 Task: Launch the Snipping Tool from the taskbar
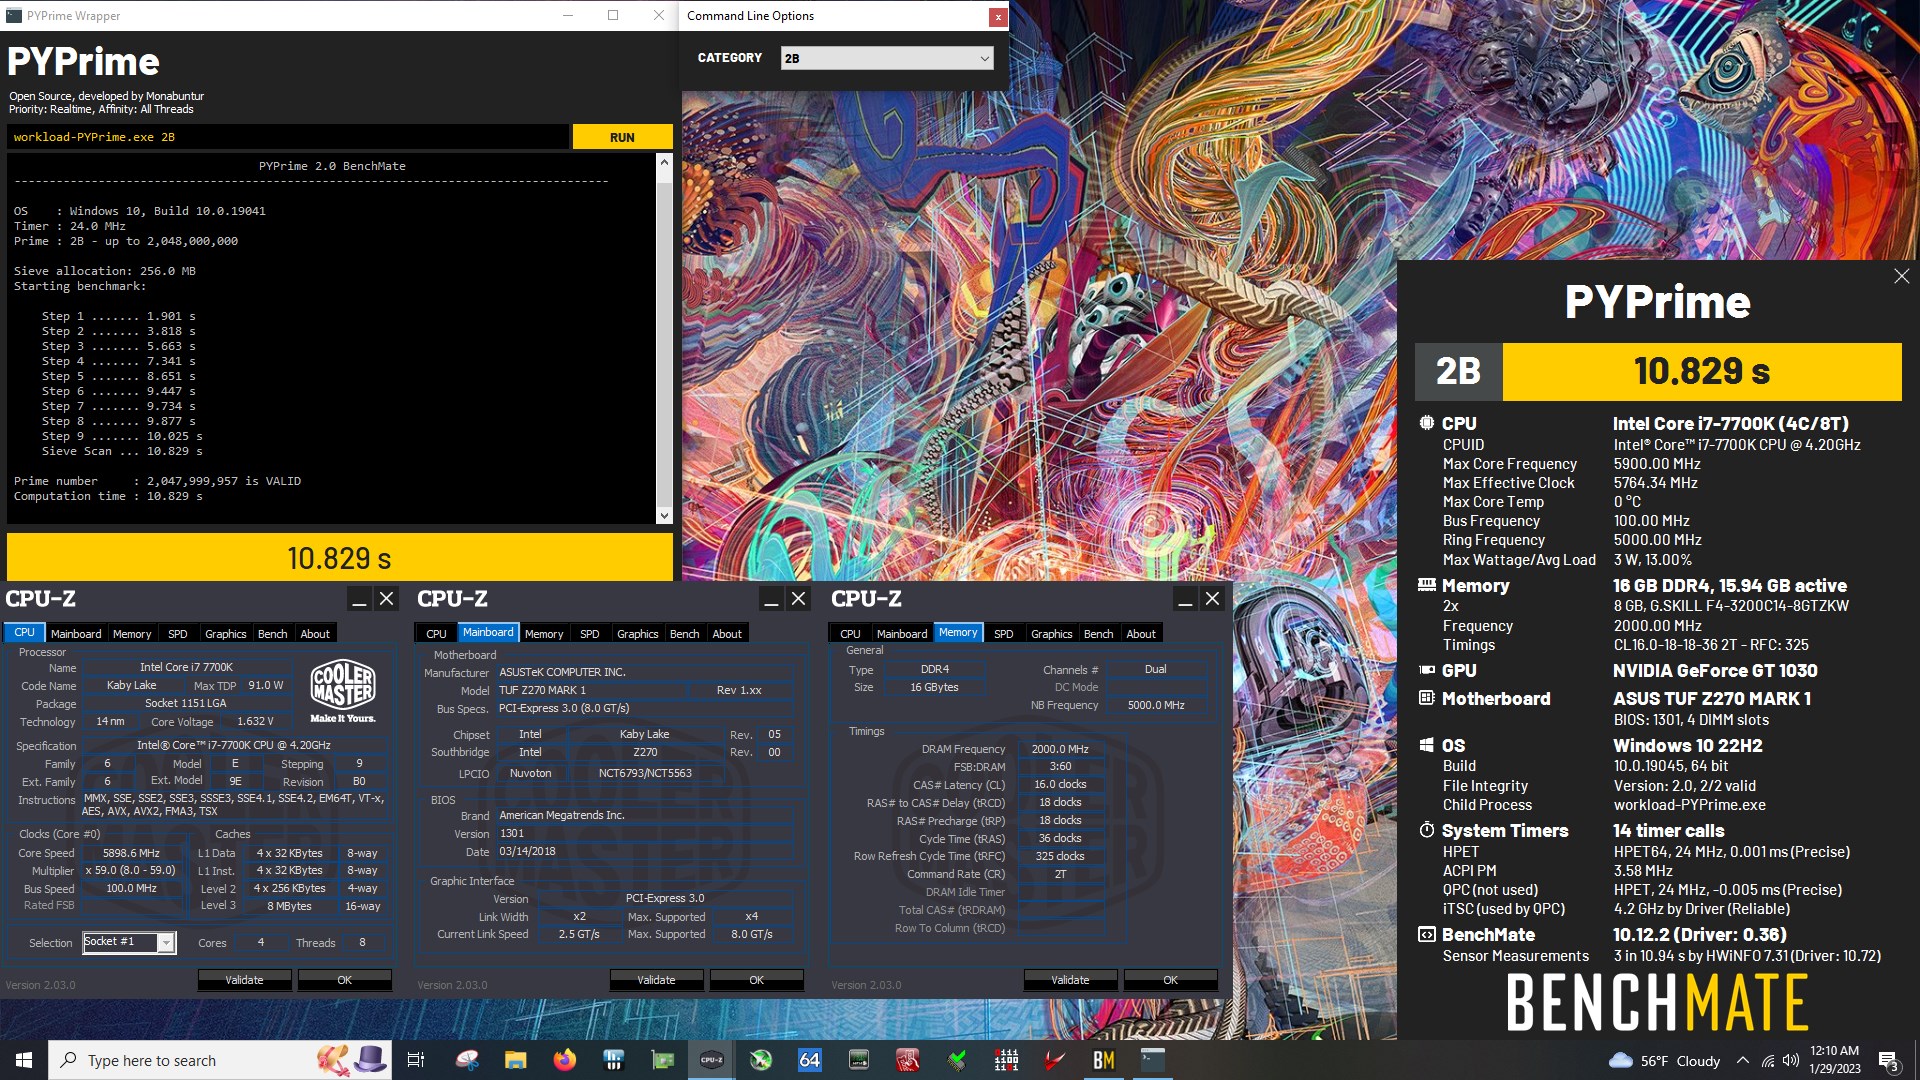coord(467,1060)
